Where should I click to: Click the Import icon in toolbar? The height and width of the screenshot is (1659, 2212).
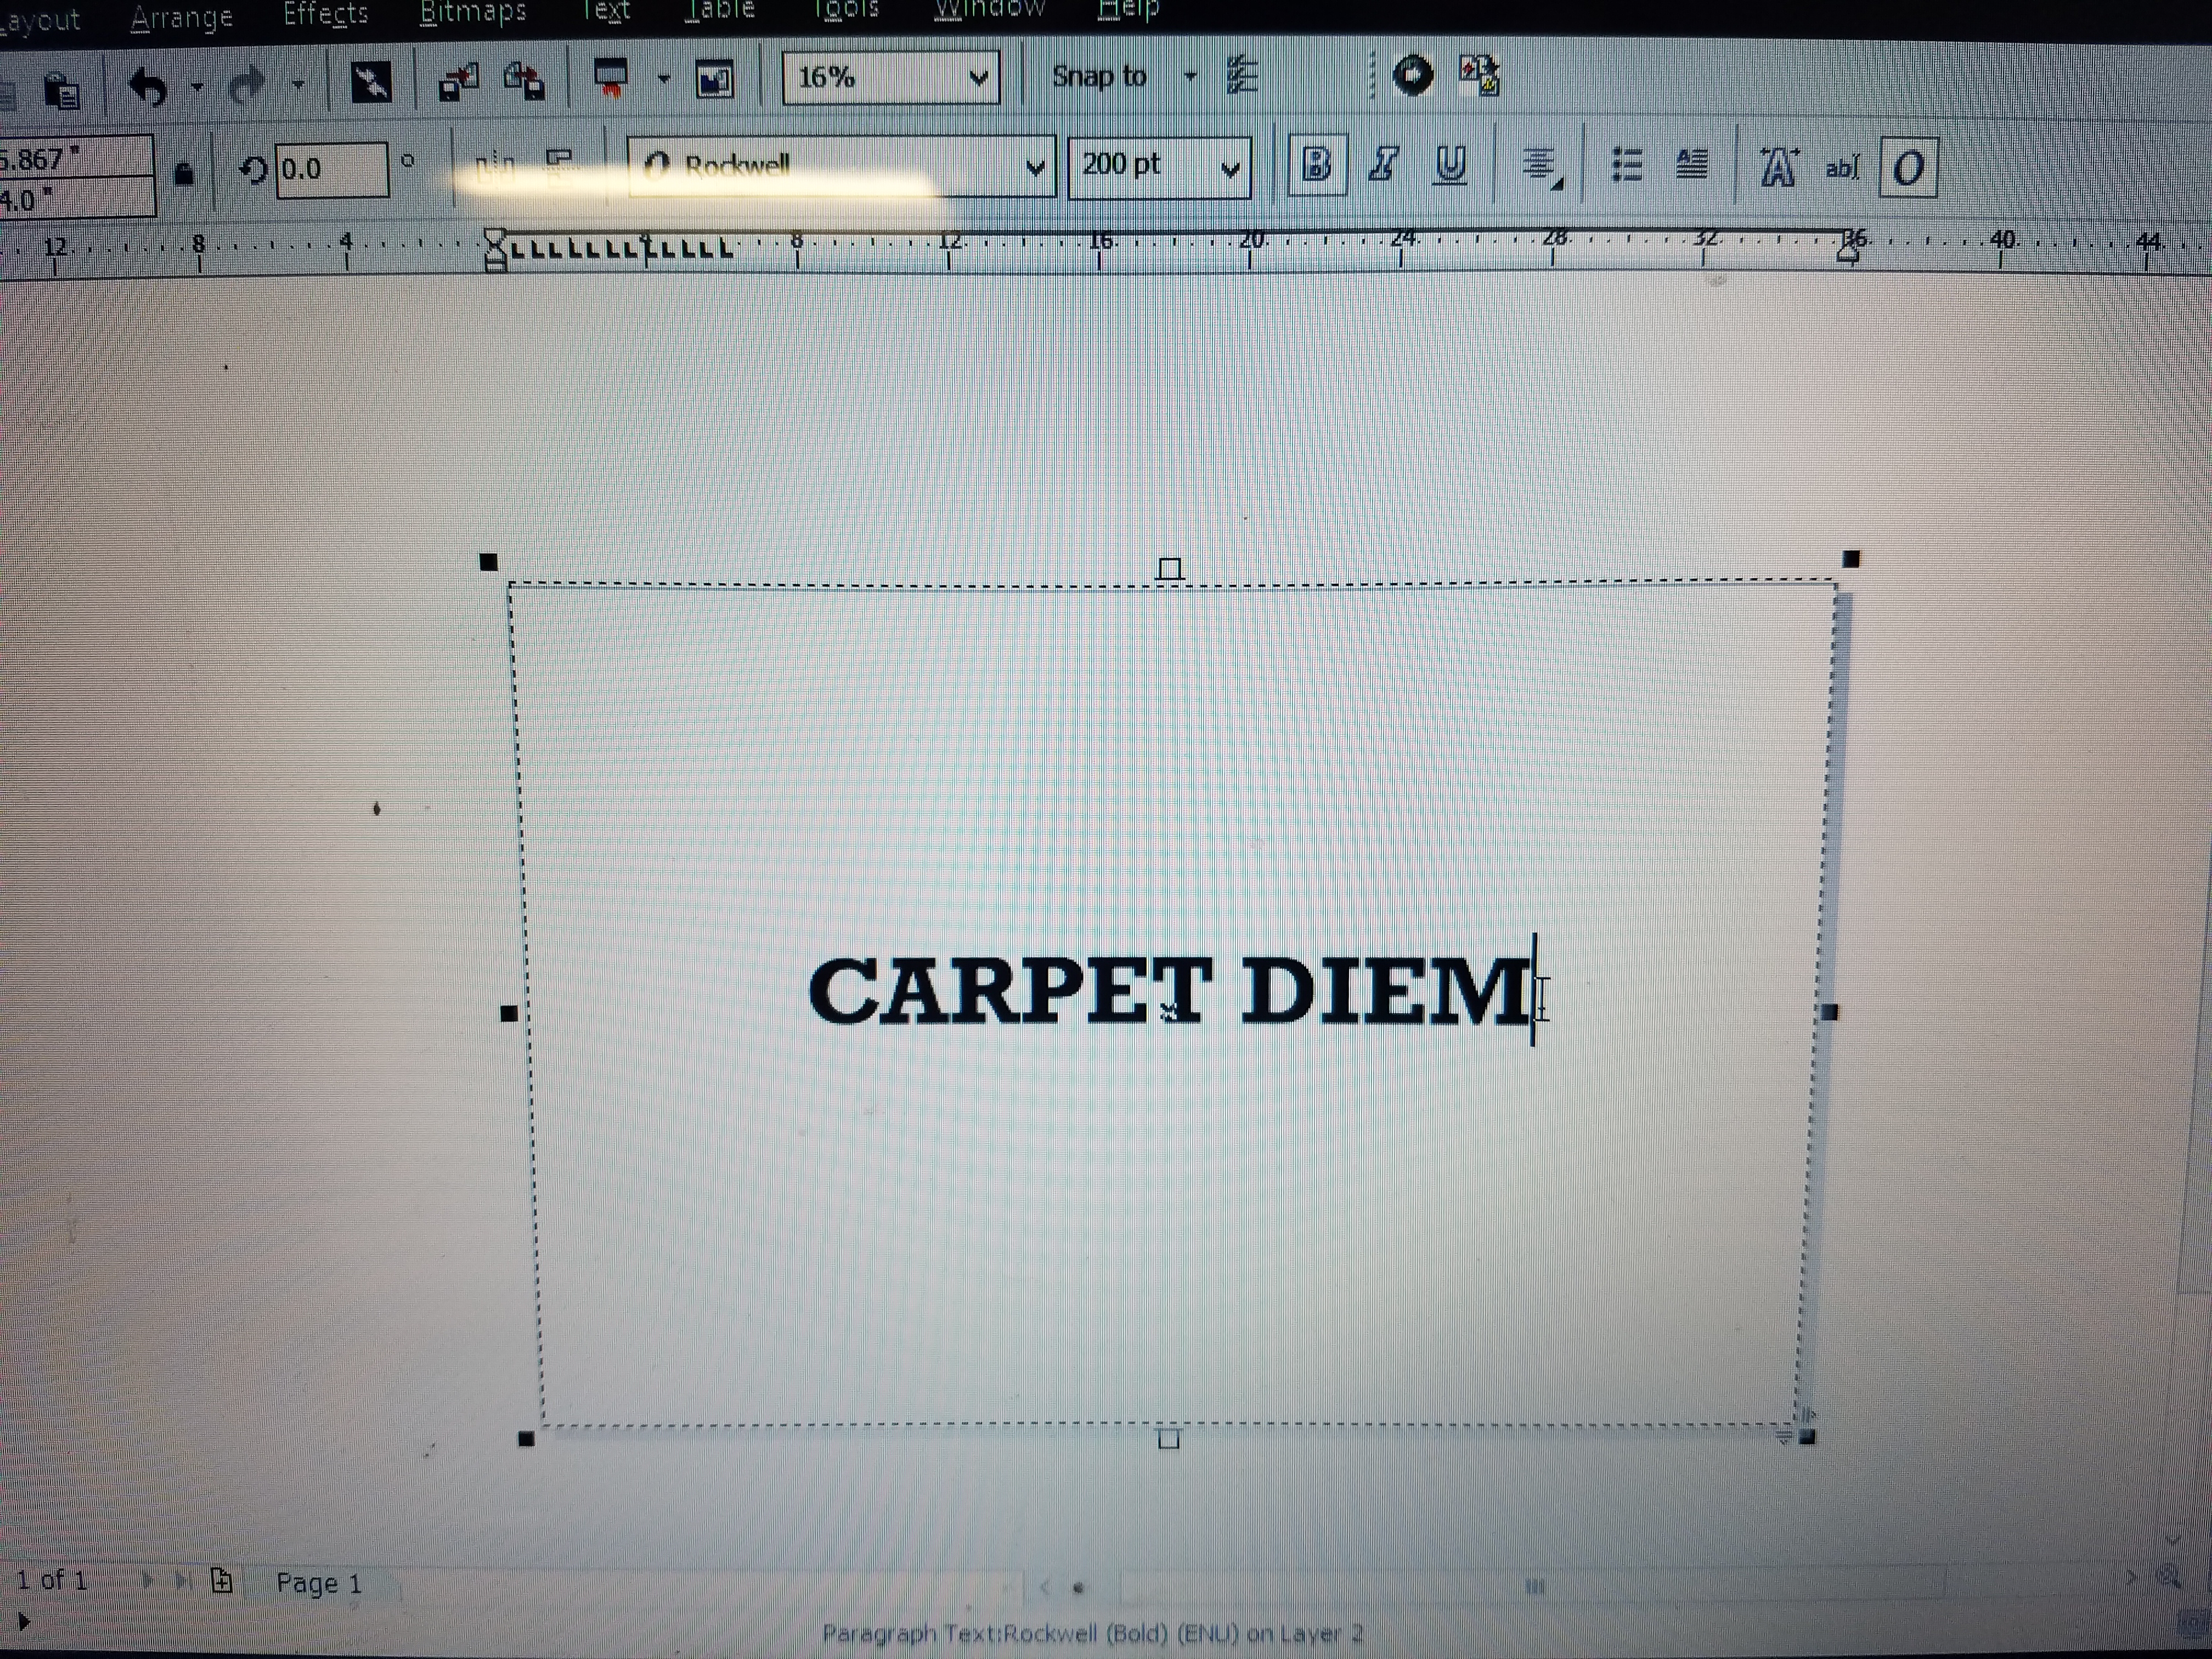pos(459,82)
